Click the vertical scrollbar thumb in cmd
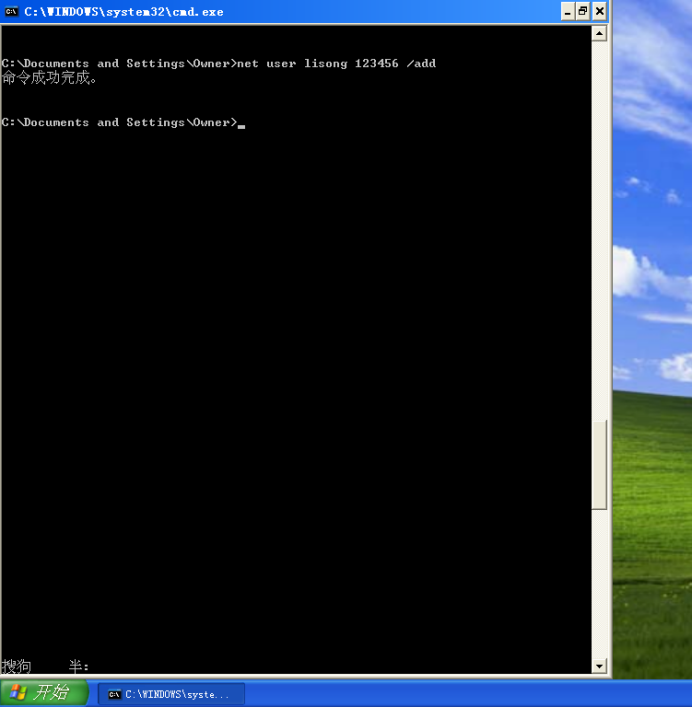692x708 pixels. tap(599, 465)
